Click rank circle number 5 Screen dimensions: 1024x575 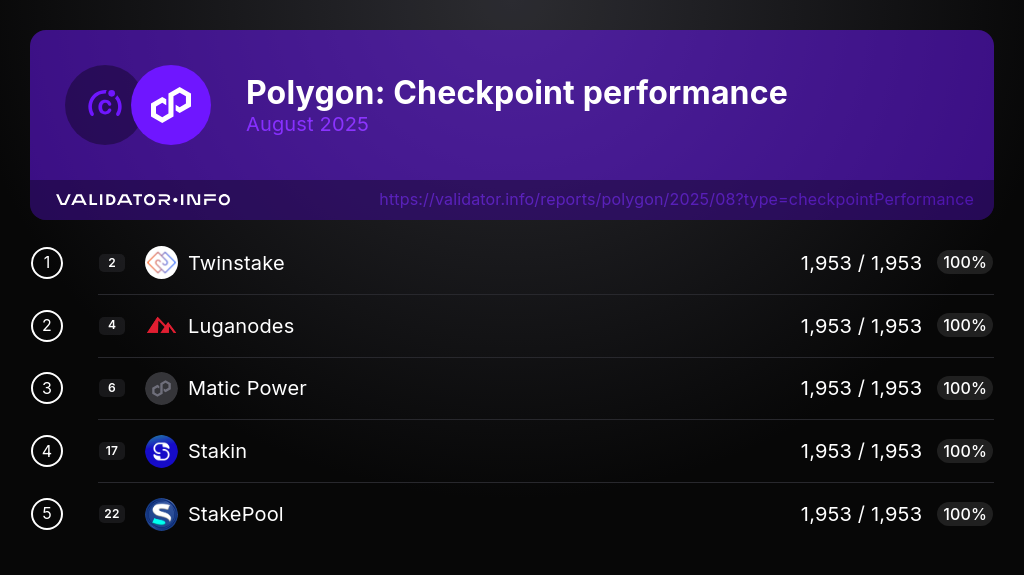coord(47,514)
